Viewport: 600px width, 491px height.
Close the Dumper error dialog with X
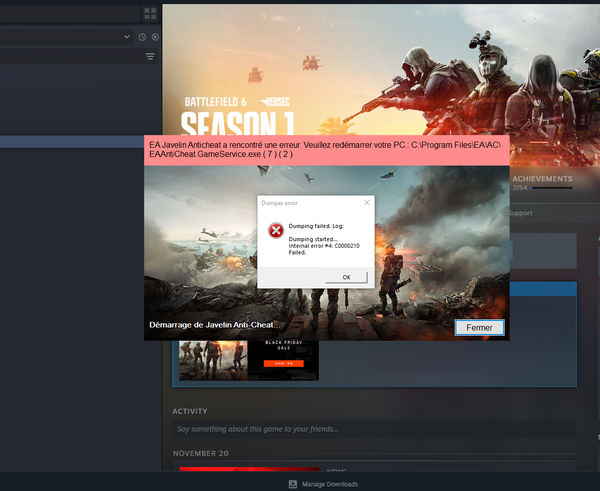tap(366, 202)
